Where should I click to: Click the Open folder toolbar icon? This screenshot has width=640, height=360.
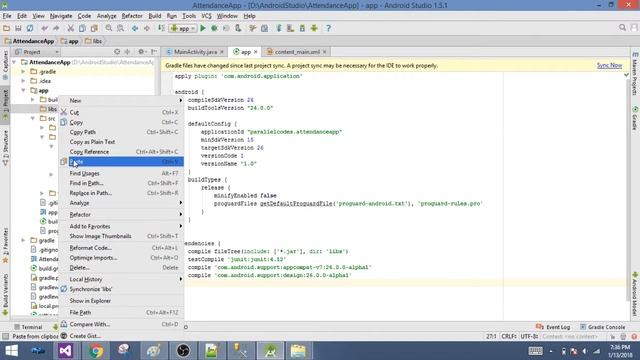point(6,28)
